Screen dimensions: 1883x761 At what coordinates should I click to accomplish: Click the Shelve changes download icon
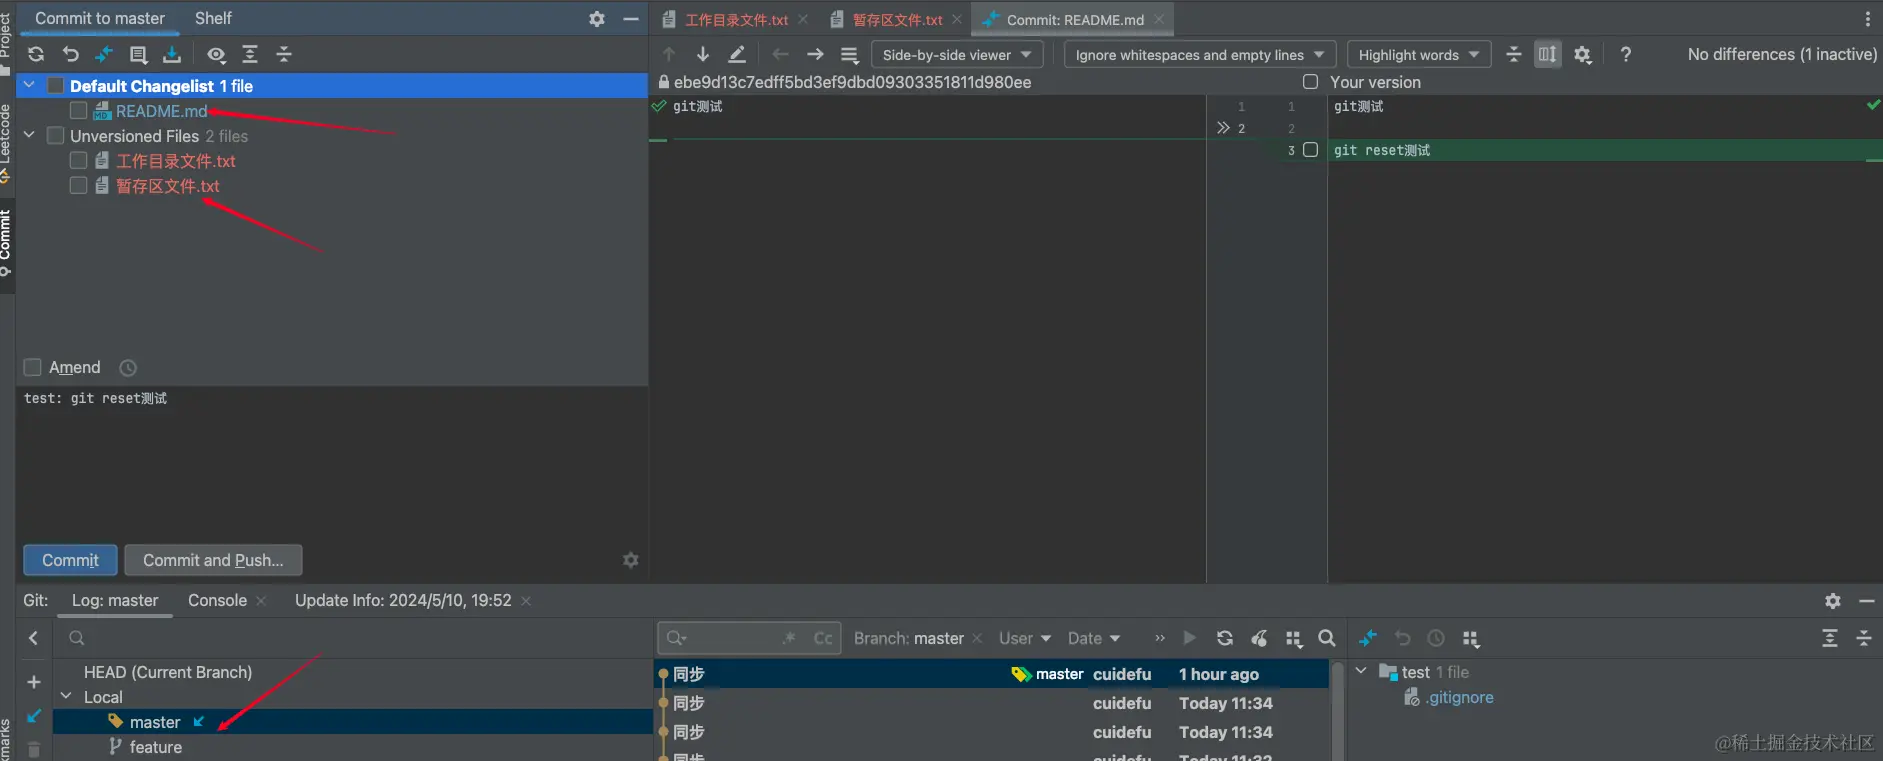tap(172, 54)
